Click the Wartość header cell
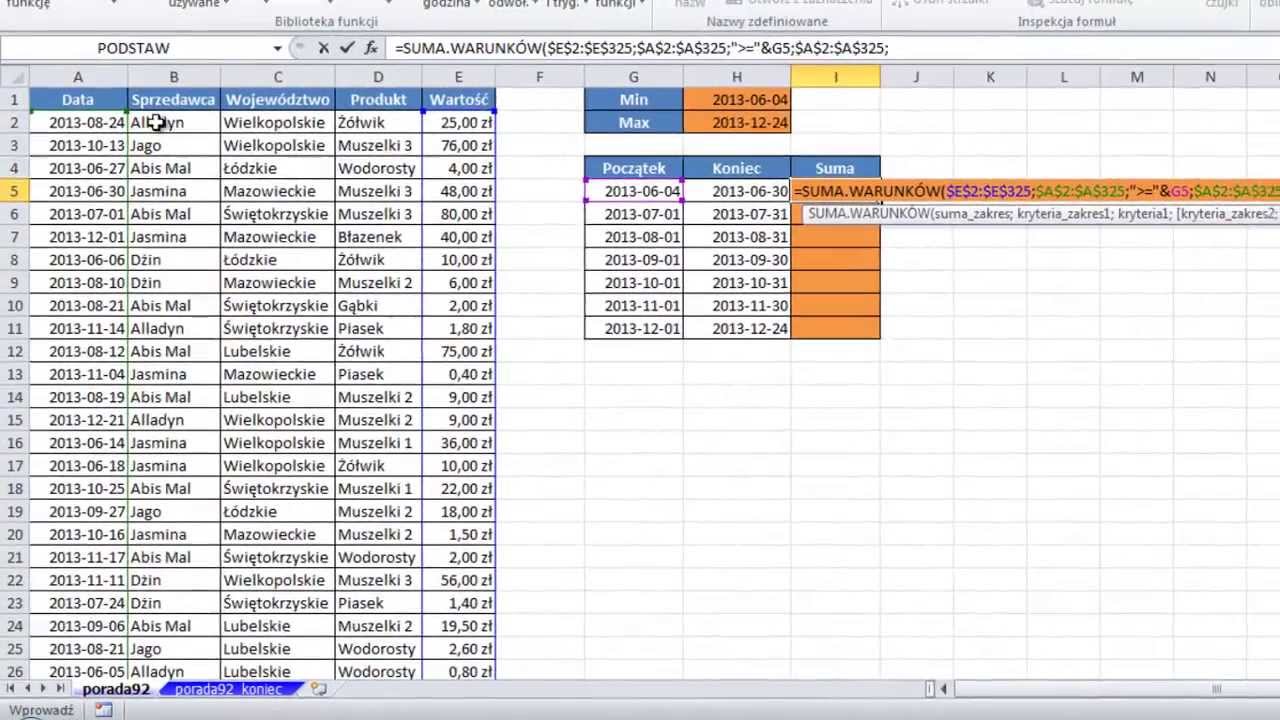The height and width of the screenshot is (720, 1280). [458, 99]
